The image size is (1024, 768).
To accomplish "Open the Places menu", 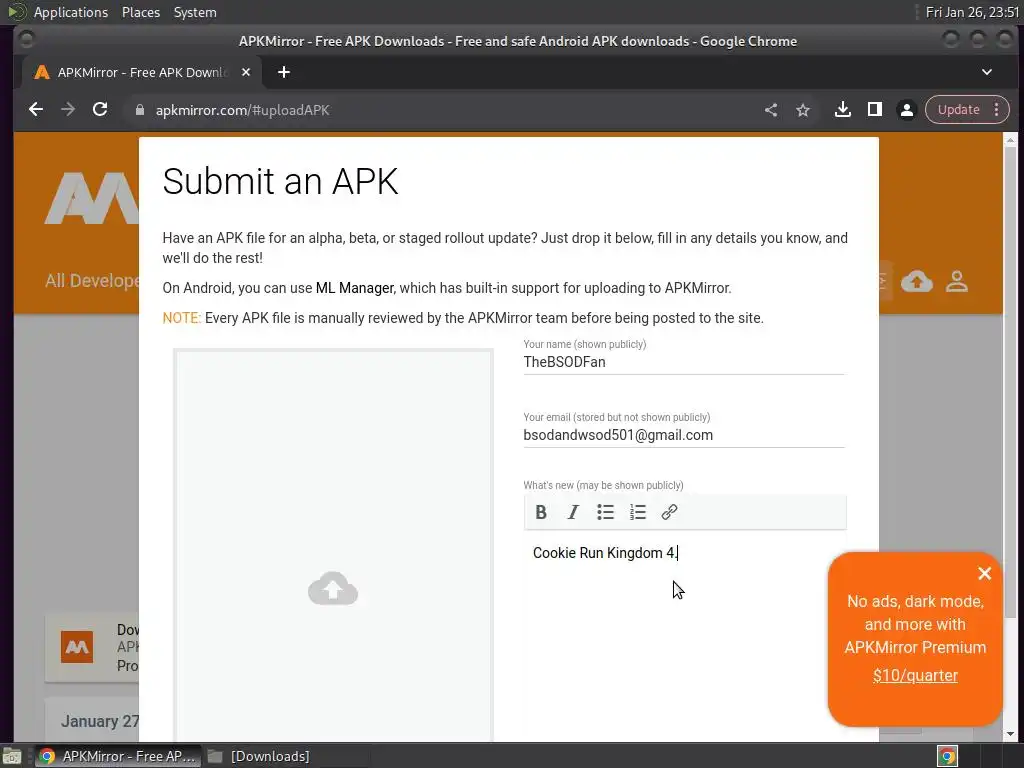I will pos(141,12).
